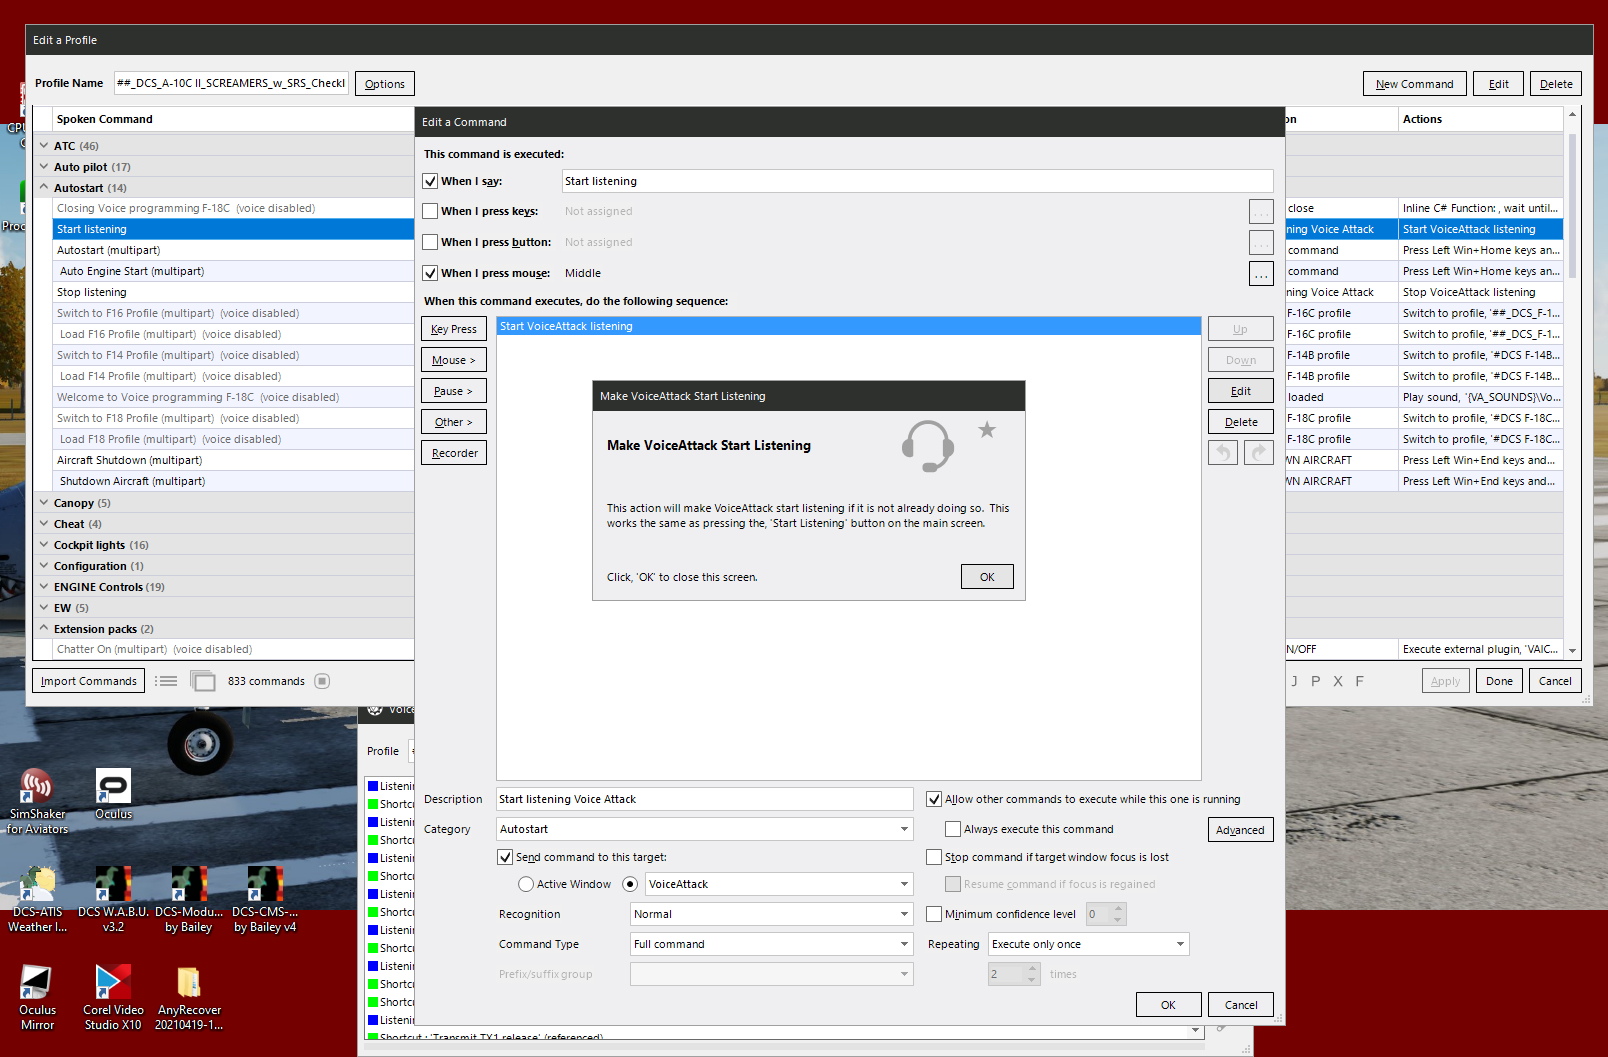Image resolution: width=1608 pixels, height=1057 pixels.
Task: Click the multi-window icon near command count
Action: click(203, 681)
